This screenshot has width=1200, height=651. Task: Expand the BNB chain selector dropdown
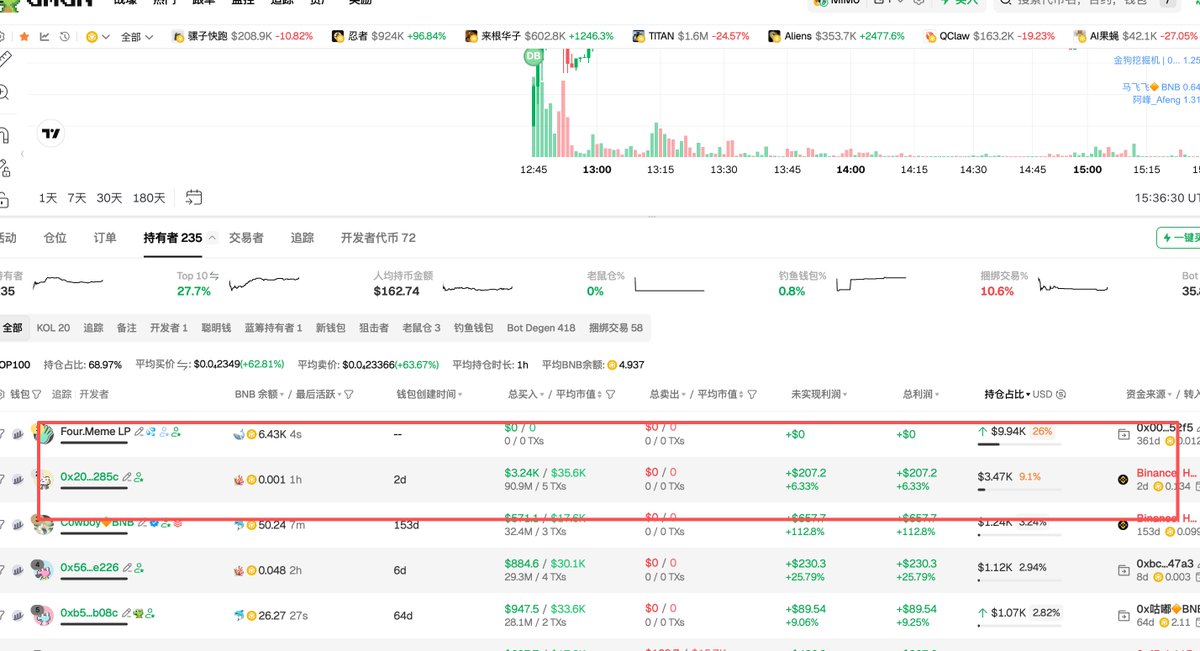98,36
